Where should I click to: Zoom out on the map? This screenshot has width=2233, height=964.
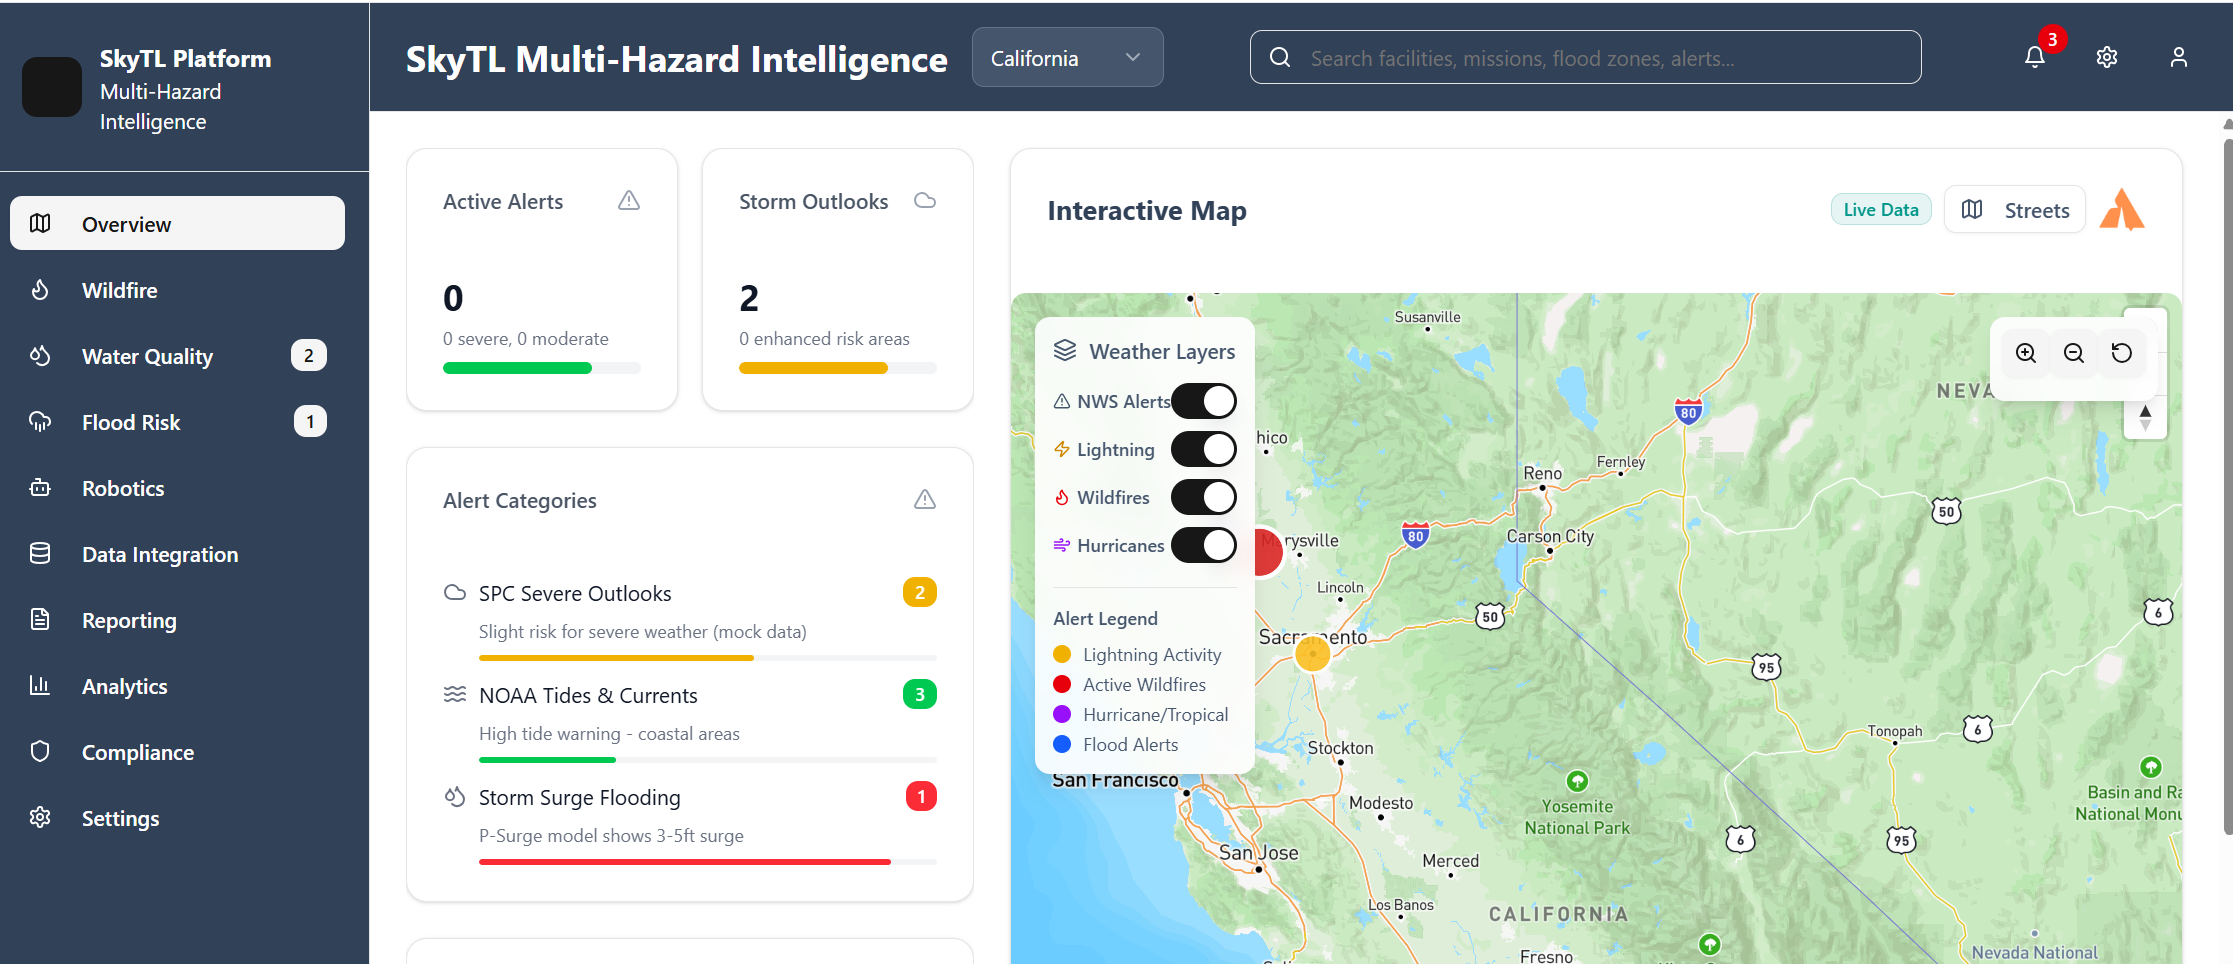point(2074,353)
